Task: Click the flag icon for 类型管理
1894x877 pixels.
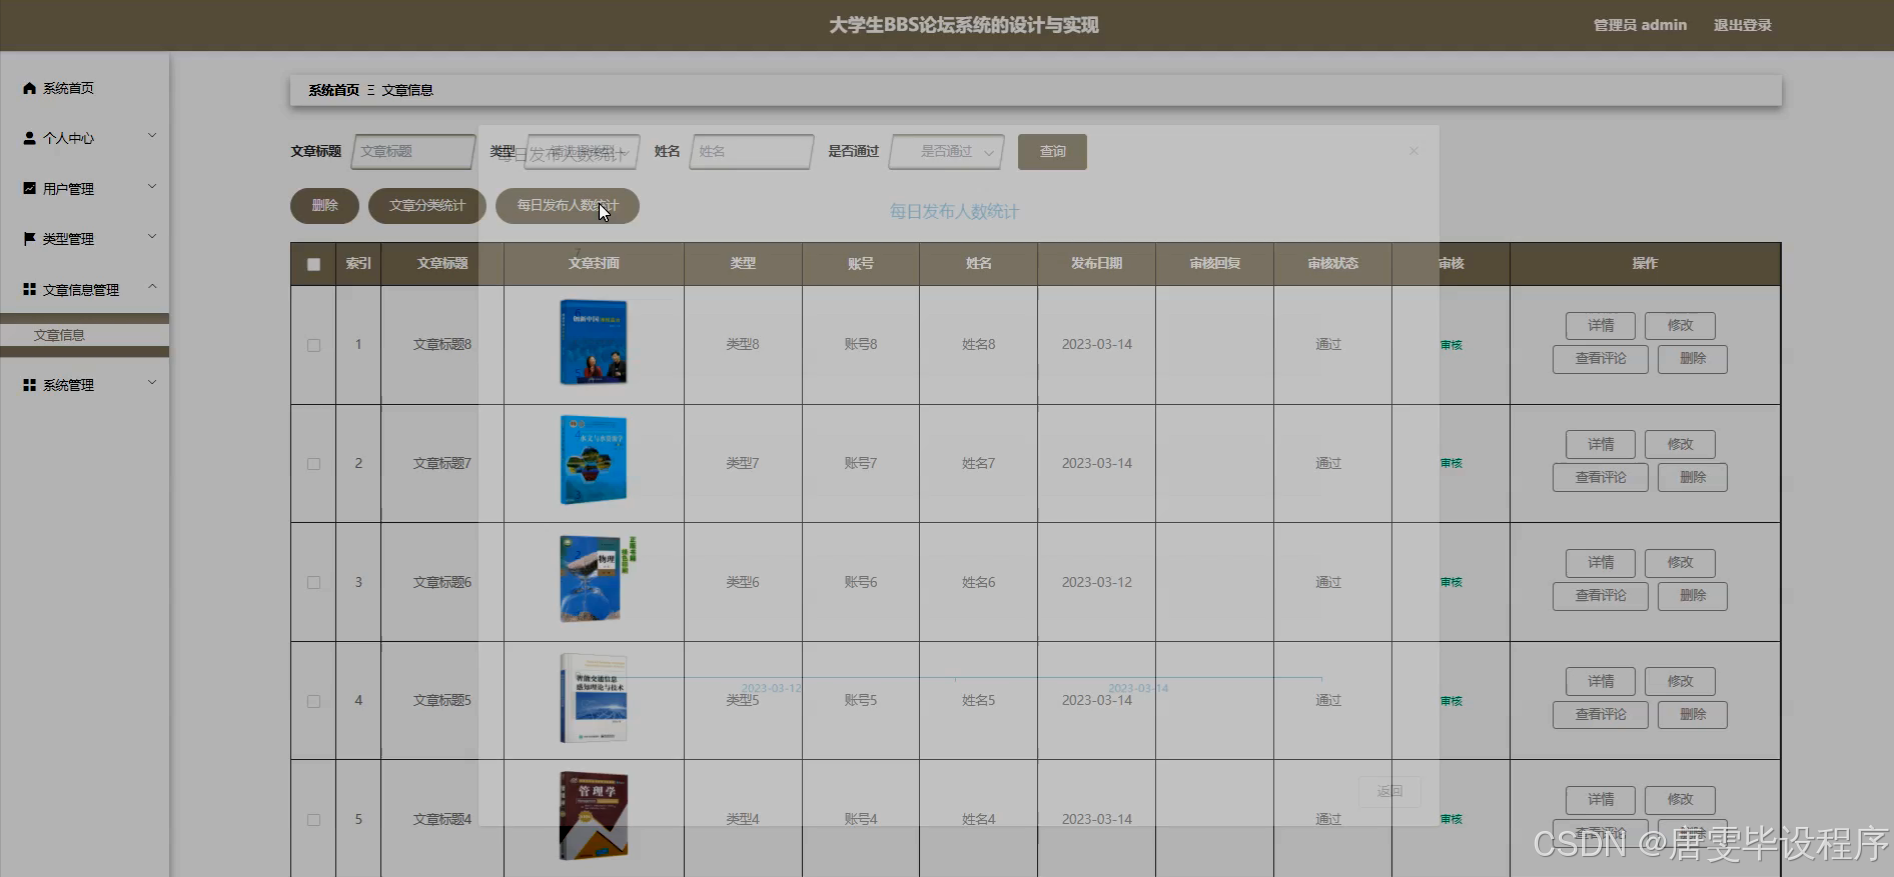Action: tap(29, 238)
